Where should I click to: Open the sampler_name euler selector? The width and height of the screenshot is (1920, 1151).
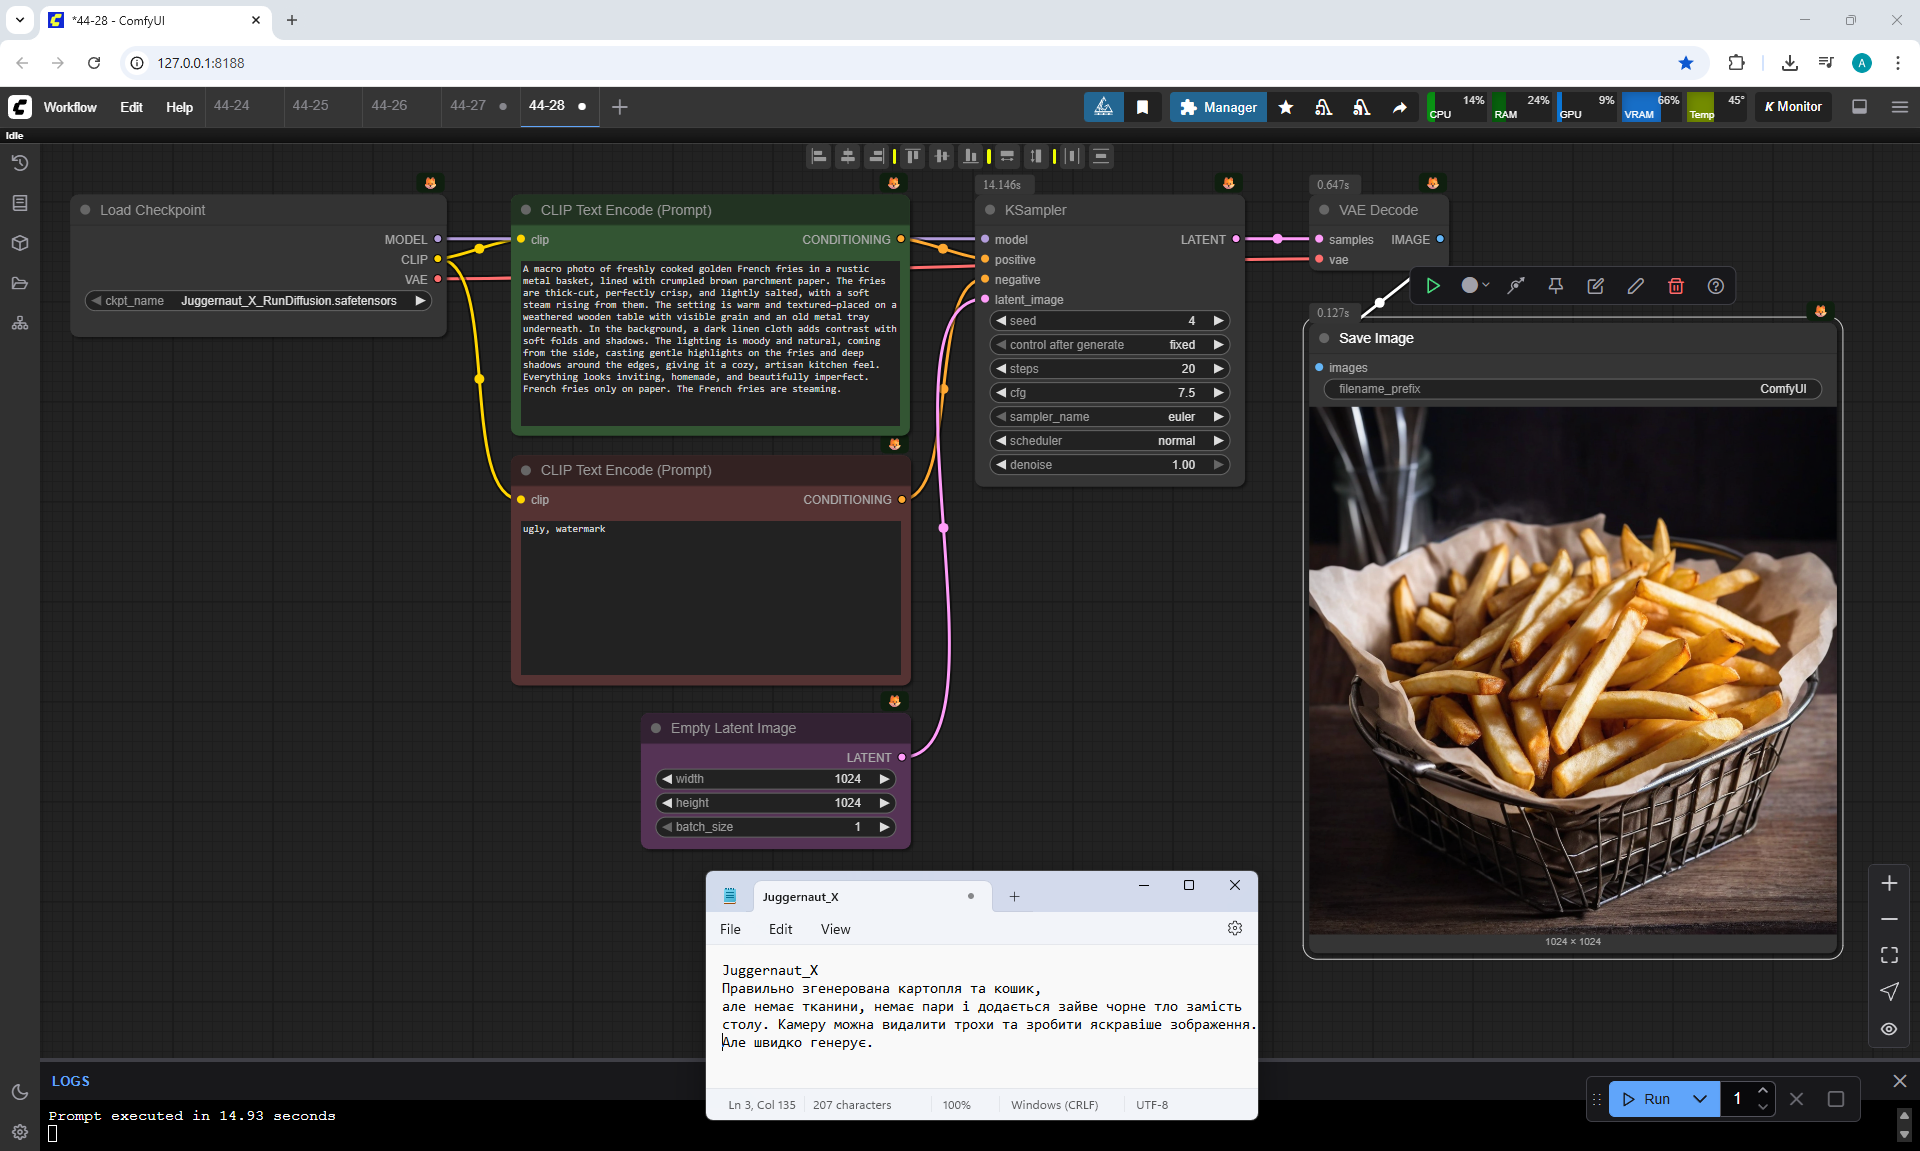(x=1109, y=417)
